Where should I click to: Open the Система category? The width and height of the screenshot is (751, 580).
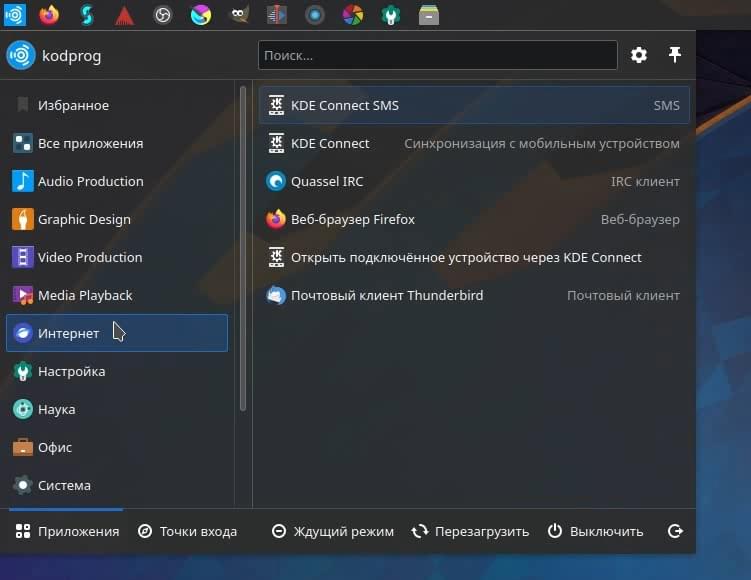click(117, 485)
